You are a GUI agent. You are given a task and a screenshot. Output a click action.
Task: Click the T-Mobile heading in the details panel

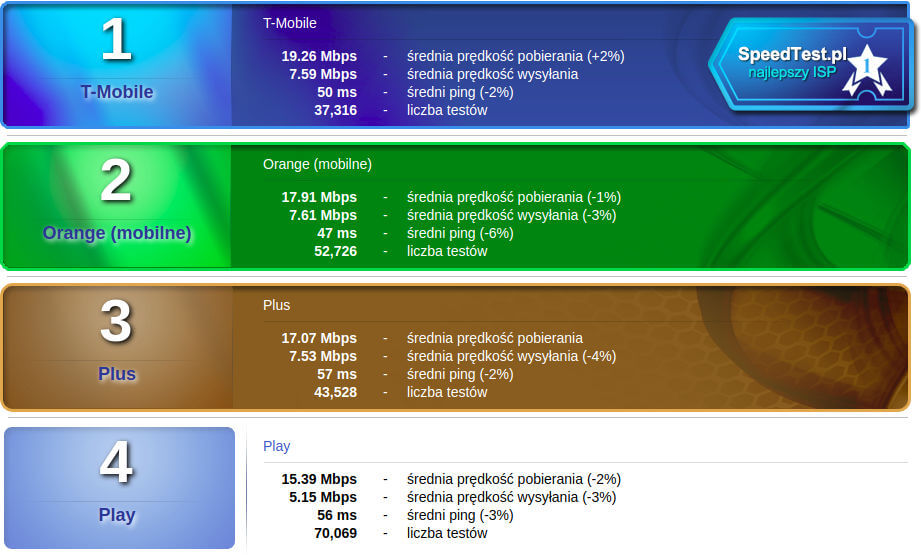tap(289, 23)
